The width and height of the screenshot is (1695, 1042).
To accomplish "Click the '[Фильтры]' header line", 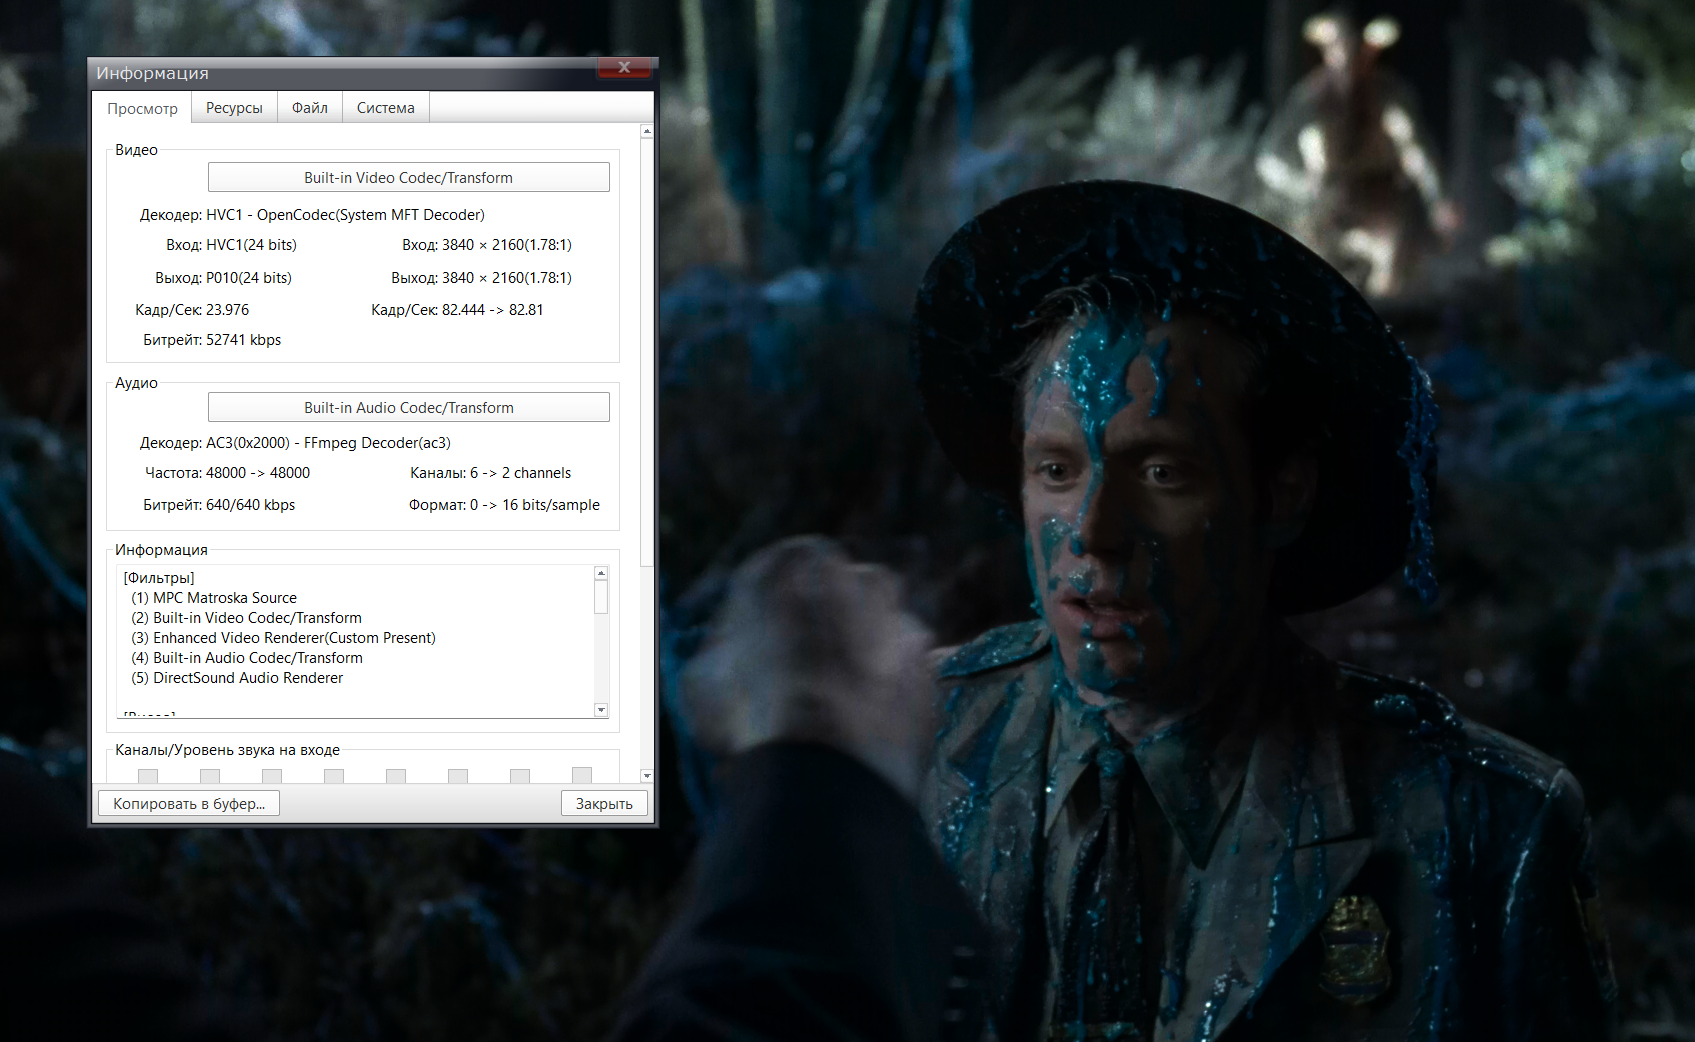I will (x=159, y=578).
